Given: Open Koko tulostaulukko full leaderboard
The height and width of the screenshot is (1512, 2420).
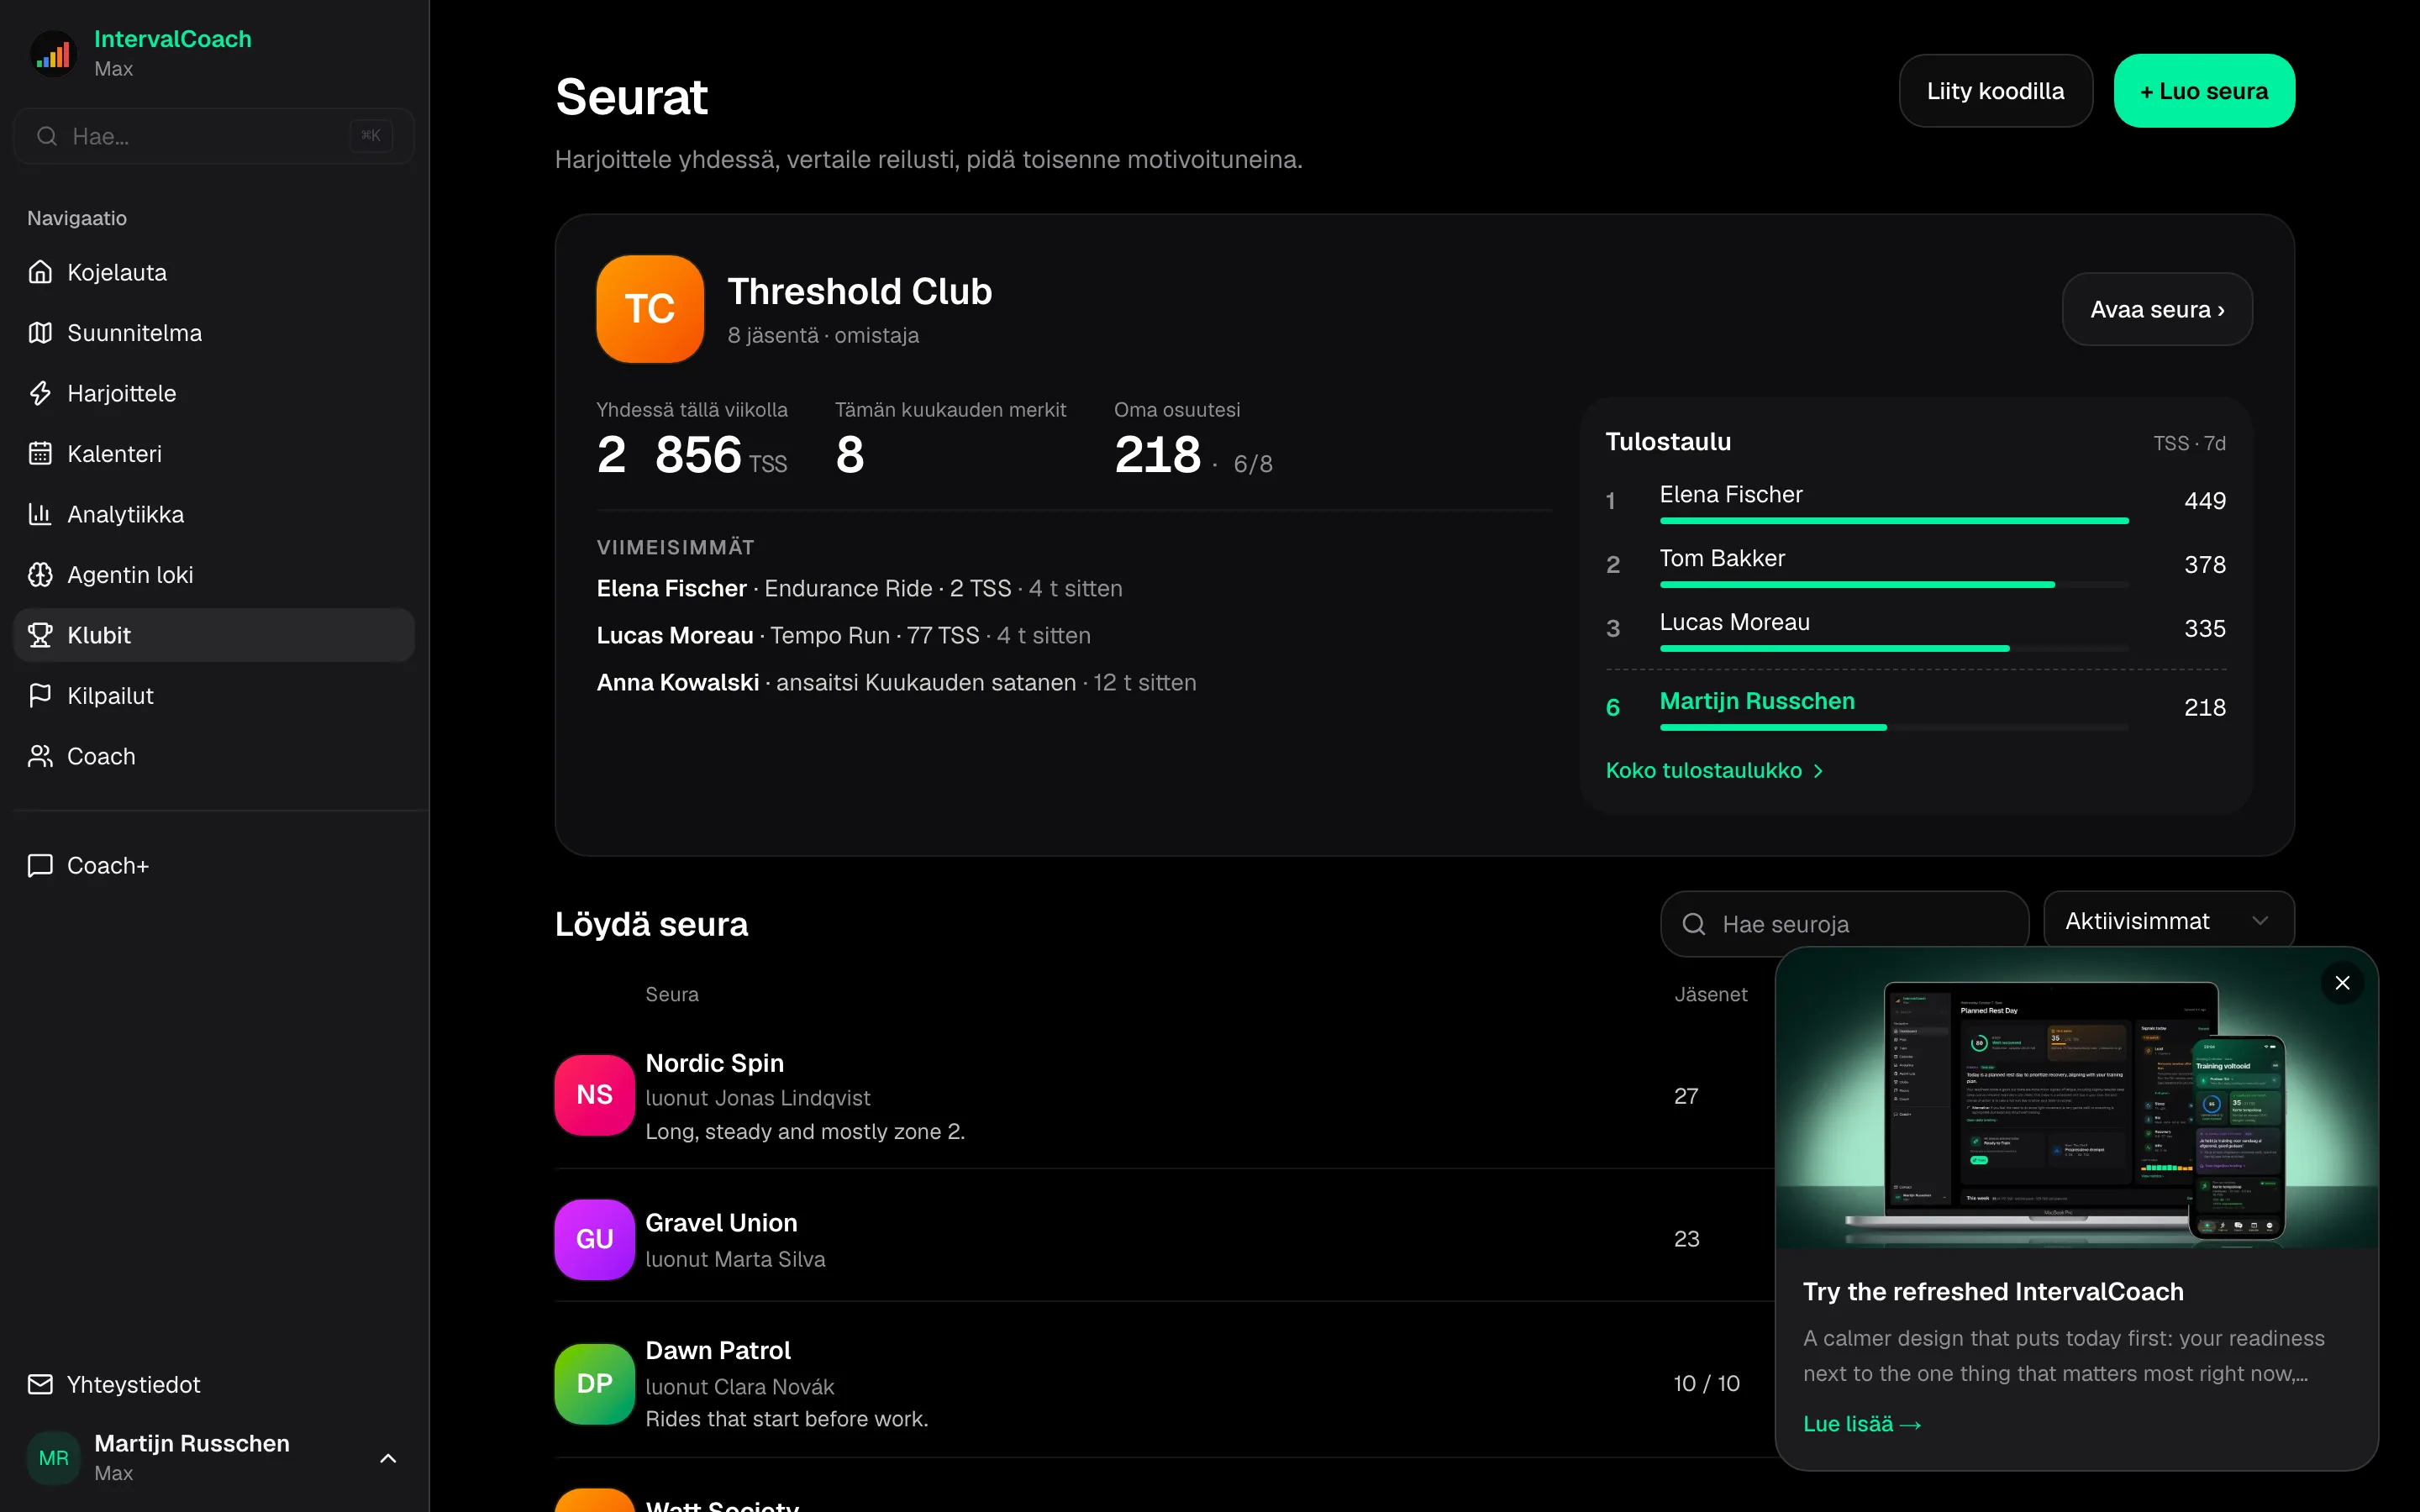Looking at the screenshot, I should click(1715, 770).
